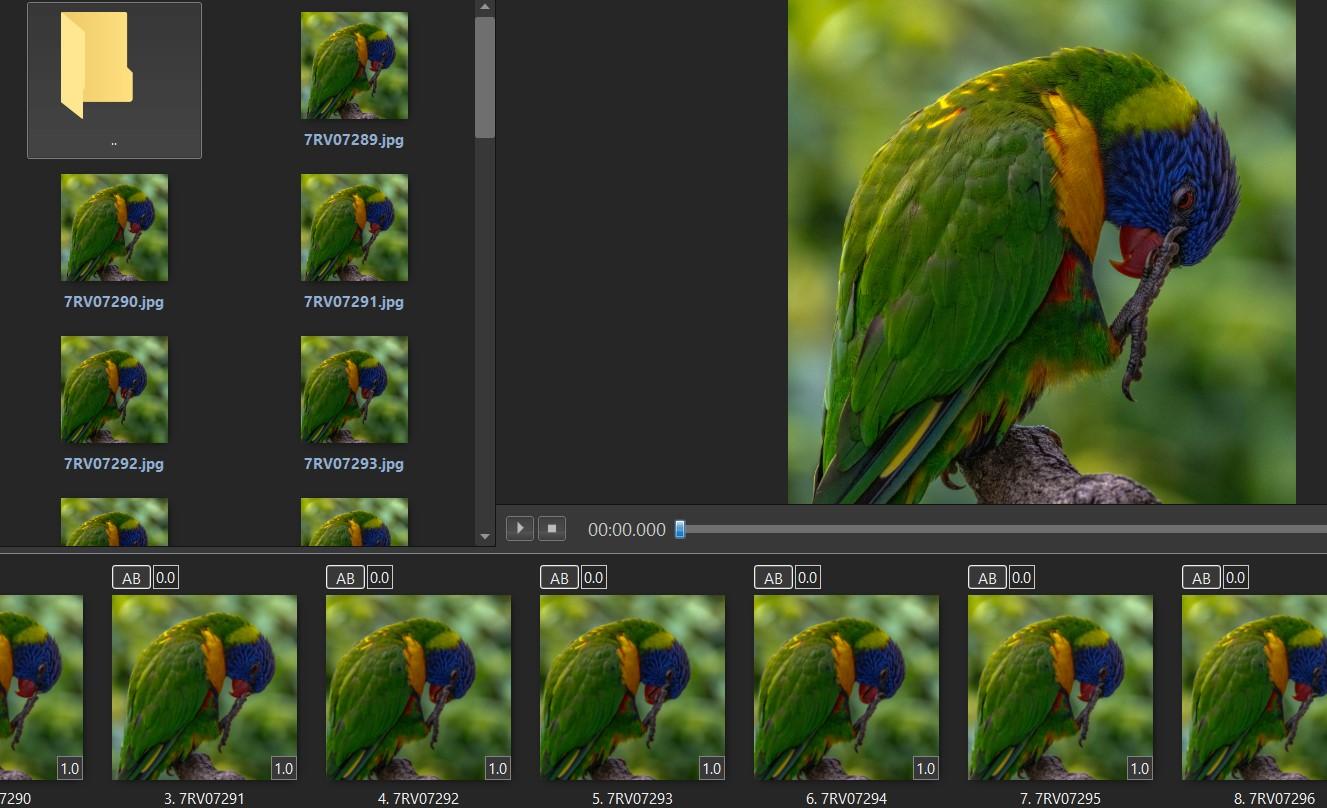Click the 1.0 slide duration on slide 5
1327x808 pixels.
click(712, 768)
